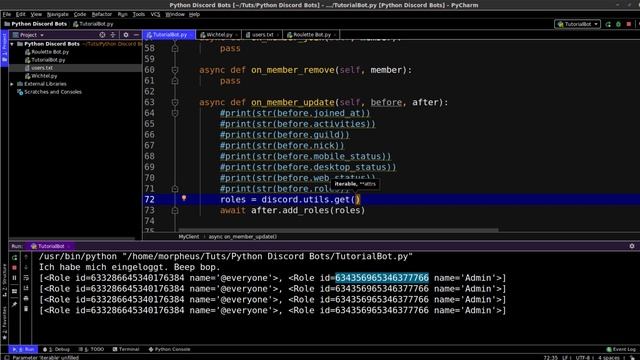Stop process with Run panel red square
This screenshot has height=360, width=640.
14,268
